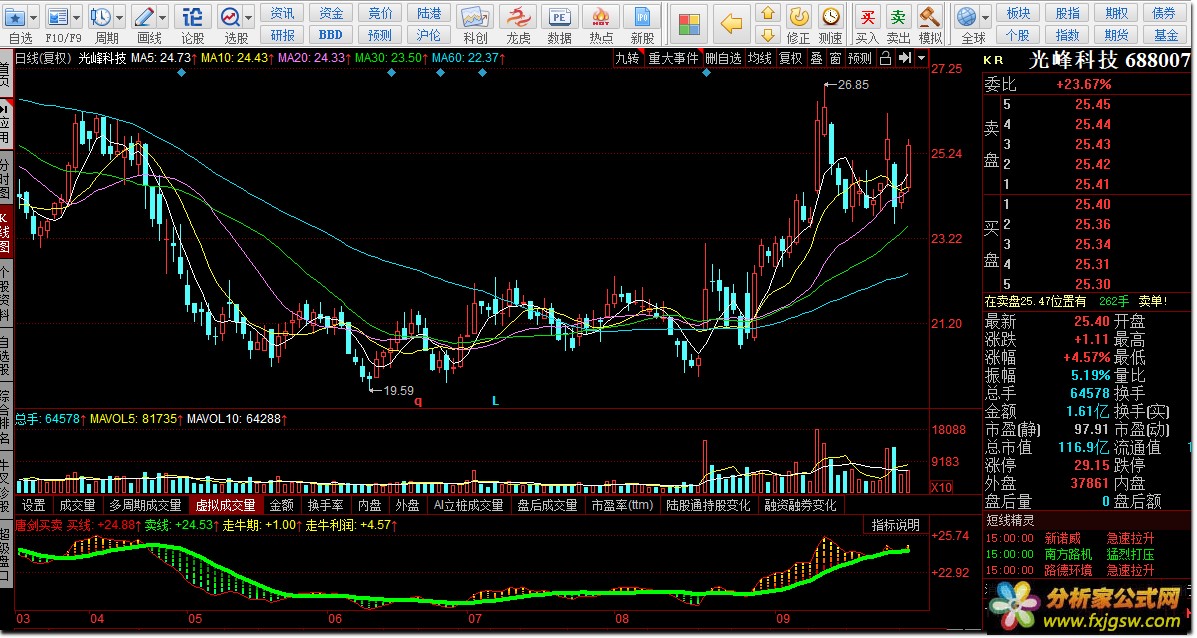Toggle 均线 moving averages display

[759, 58]
